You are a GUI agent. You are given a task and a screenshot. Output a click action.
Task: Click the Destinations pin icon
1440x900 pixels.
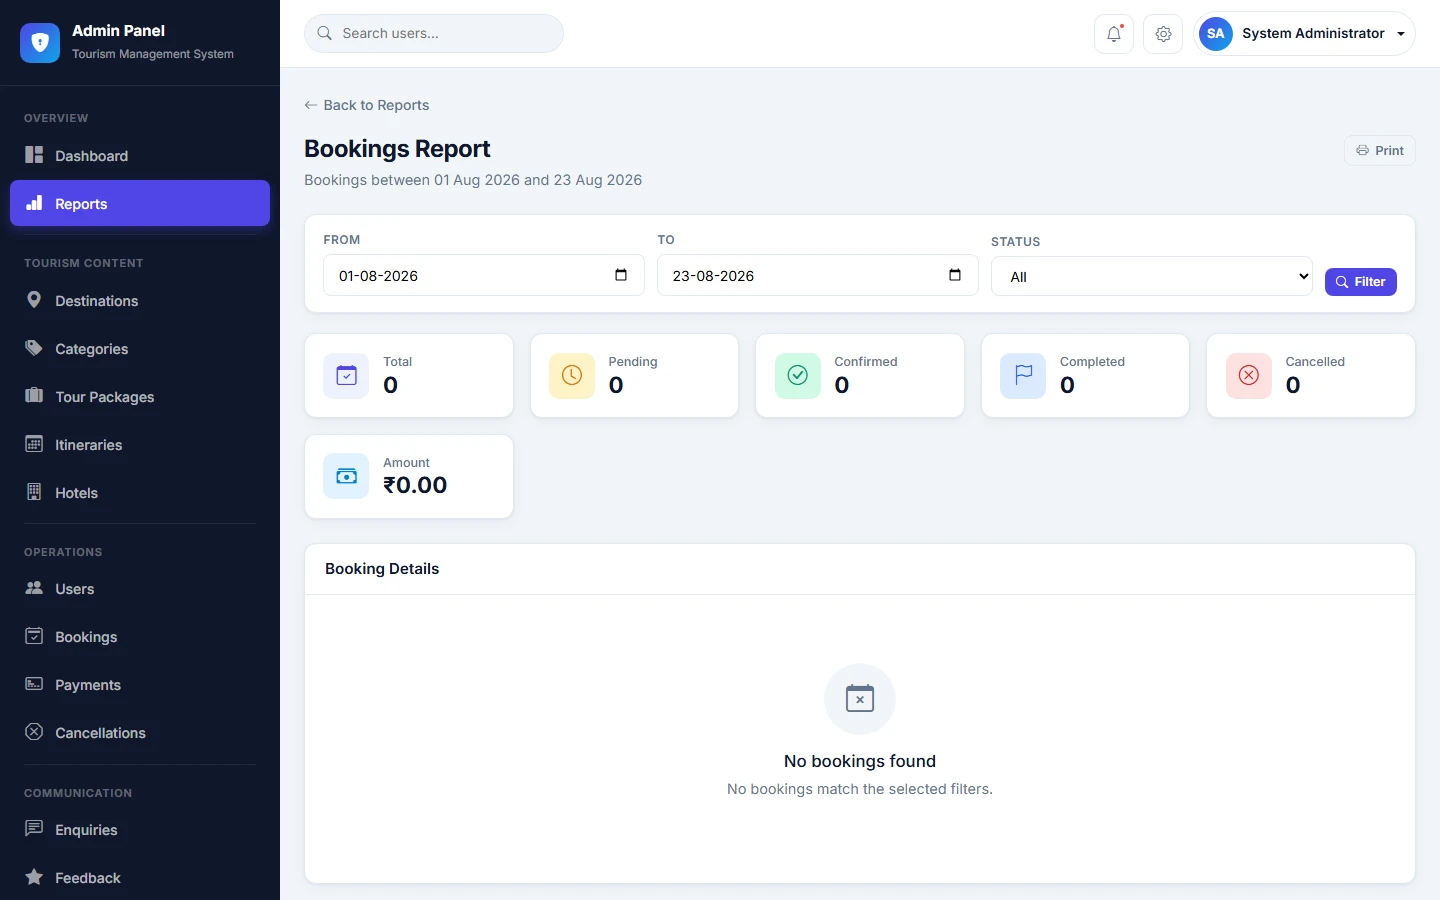tap(34, 300)
